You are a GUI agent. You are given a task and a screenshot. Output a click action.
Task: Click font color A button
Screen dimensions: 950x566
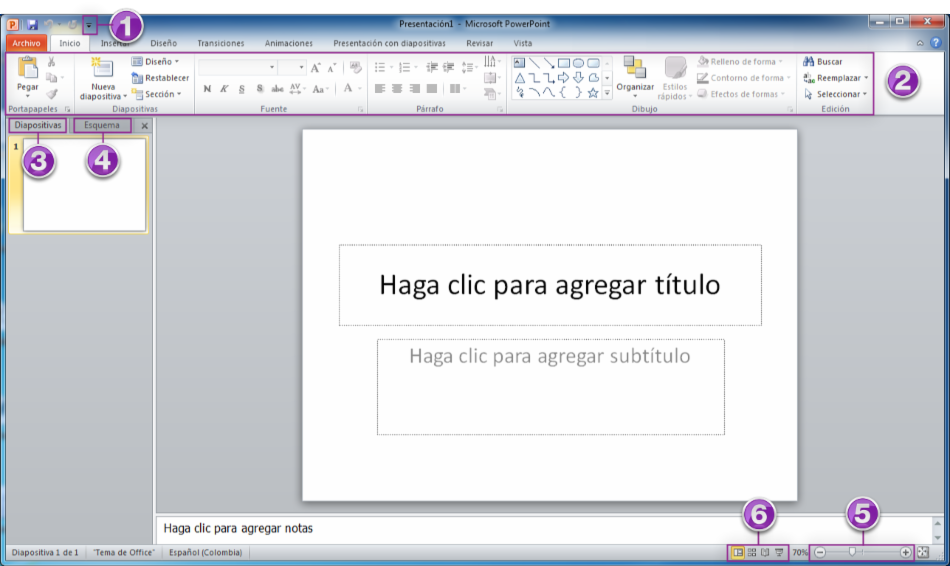348,89
